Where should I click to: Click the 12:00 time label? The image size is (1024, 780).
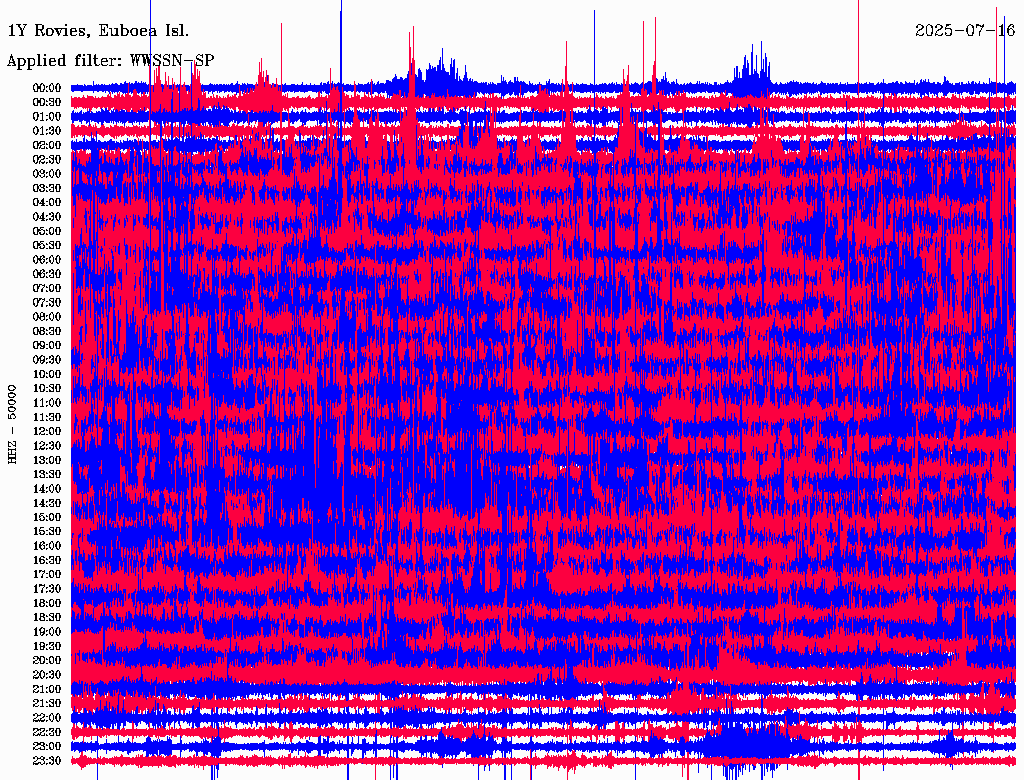tap(47, 432)
